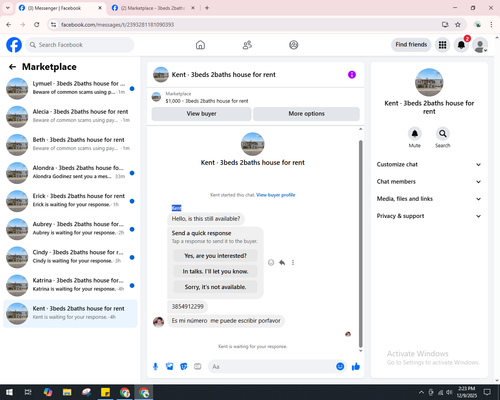
Task: Click the Find friends button
Action: (411, 45)
